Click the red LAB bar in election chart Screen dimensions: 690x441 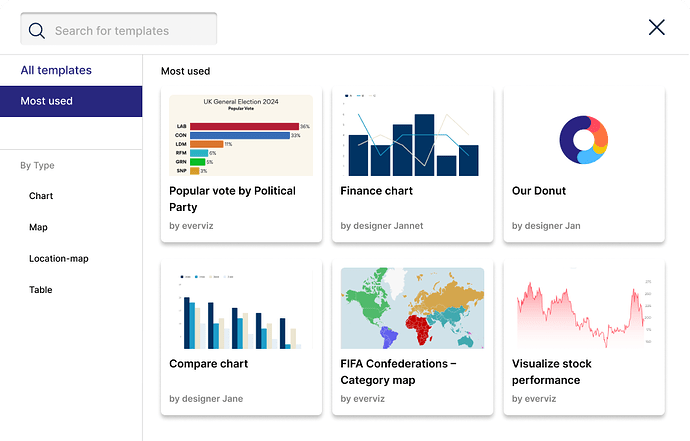pos(243,127)
